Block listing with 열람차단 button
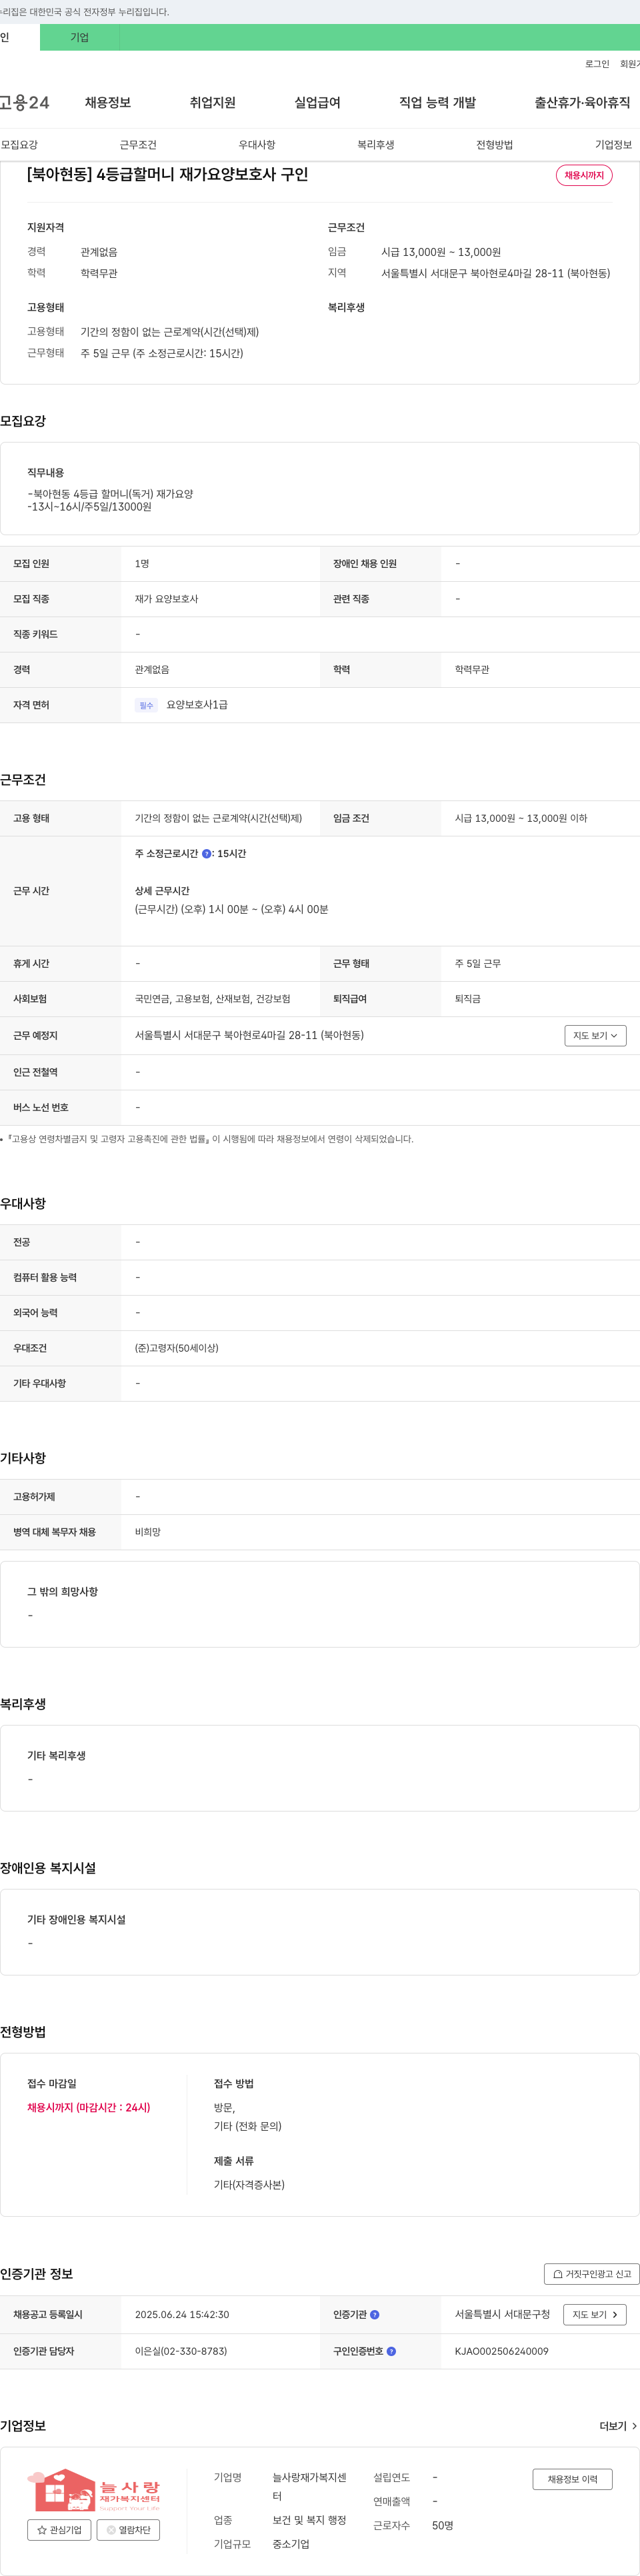 pos(128,2529)
